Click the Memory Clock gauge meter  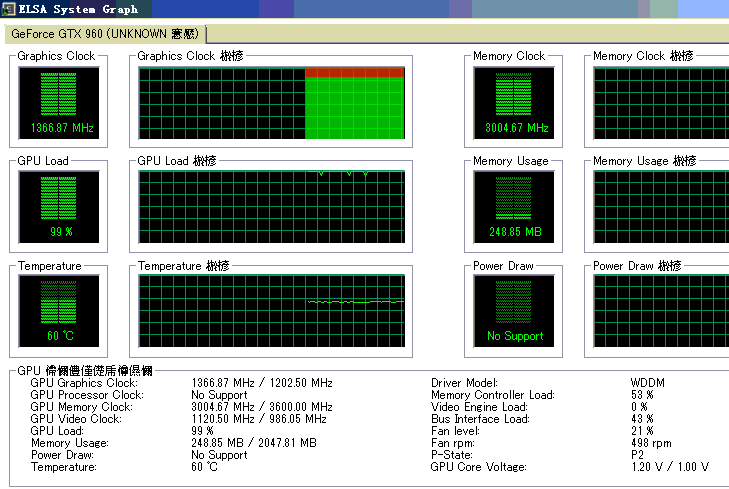514,103
